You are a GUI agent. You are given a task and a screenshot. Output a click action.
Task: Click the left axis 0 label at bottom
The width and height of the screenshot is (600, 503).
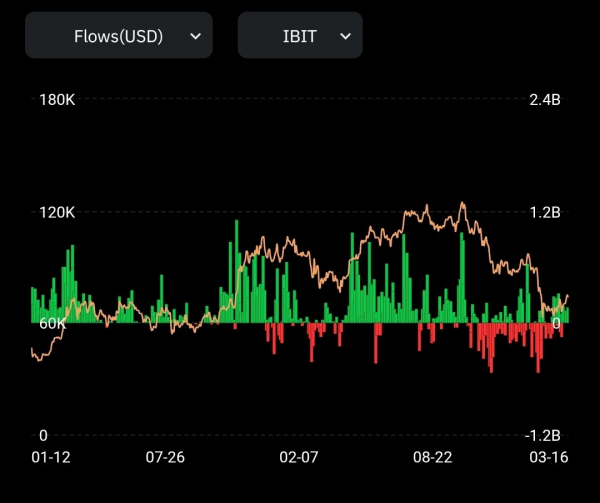coord(43,436)
